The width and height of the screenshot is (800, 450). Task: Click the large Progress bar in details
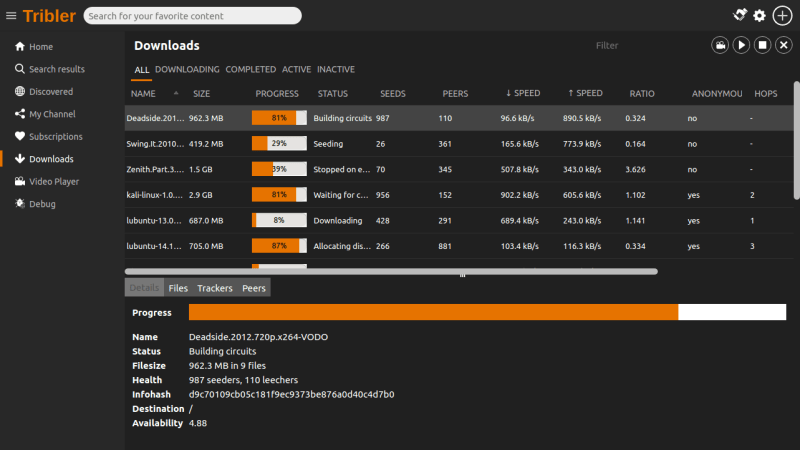coord(487,312)
